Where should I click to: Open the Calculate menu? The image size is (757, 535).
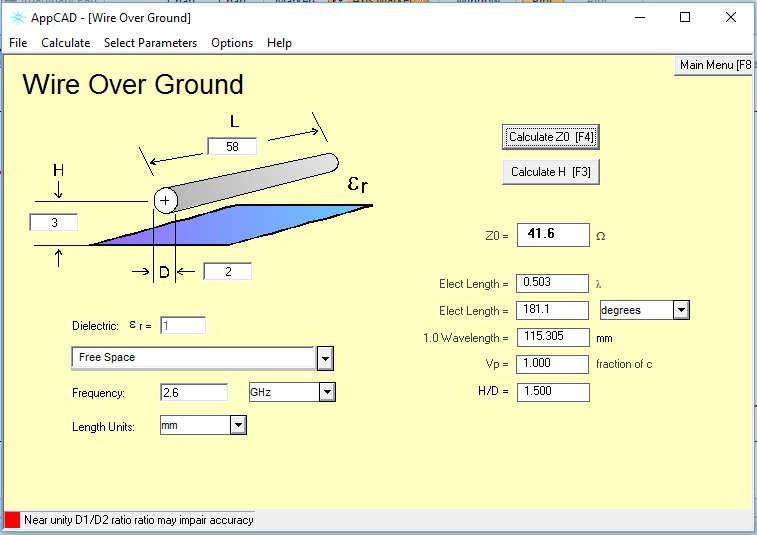[x=65, y=43]
